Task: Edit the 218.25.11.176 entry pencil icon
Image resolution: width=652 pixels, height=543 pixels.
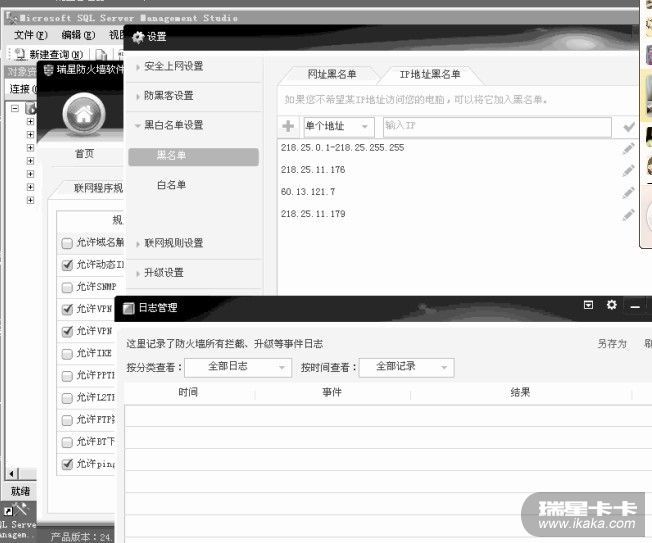Action: (628, 170)
